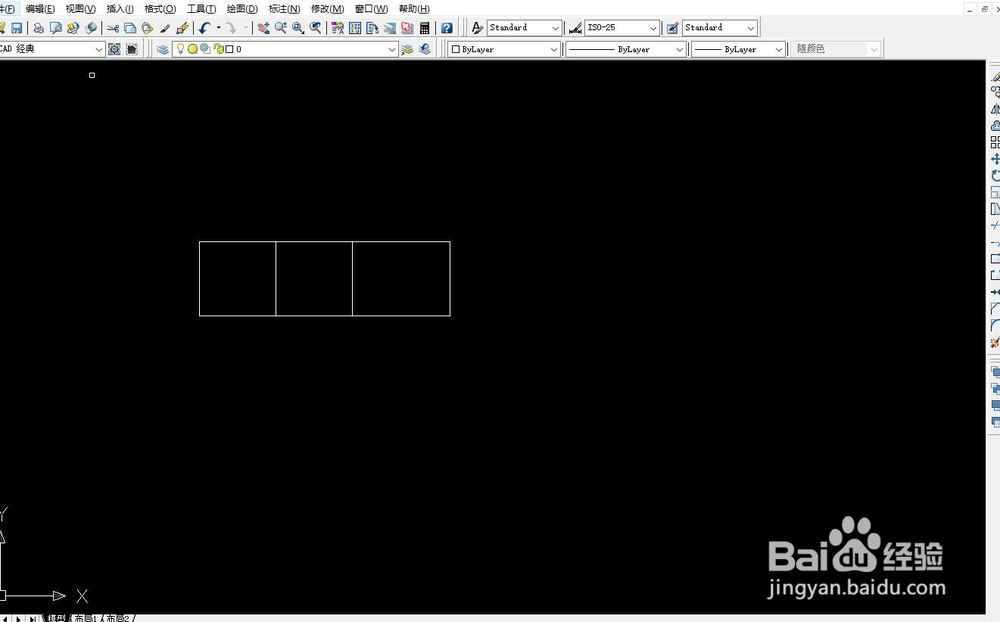The height and width of the screenshot is (622, 1000).
Task: Open the ISO-25 dimension style dropdown
Action: point(622,28)
